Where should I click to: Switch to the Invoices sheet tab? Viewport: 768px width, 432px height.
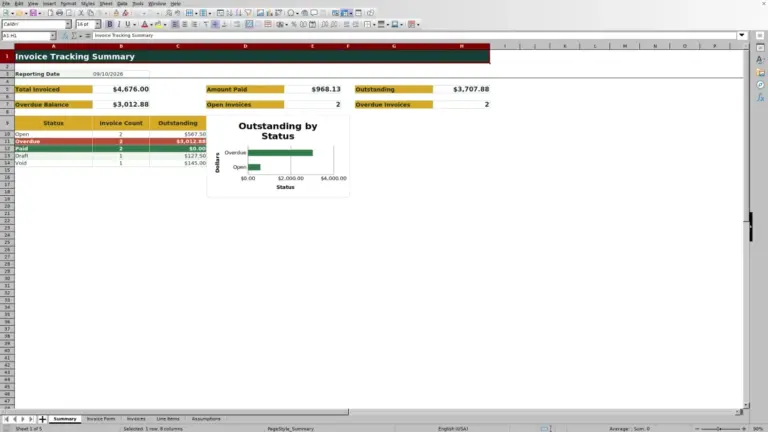point(136,419)
